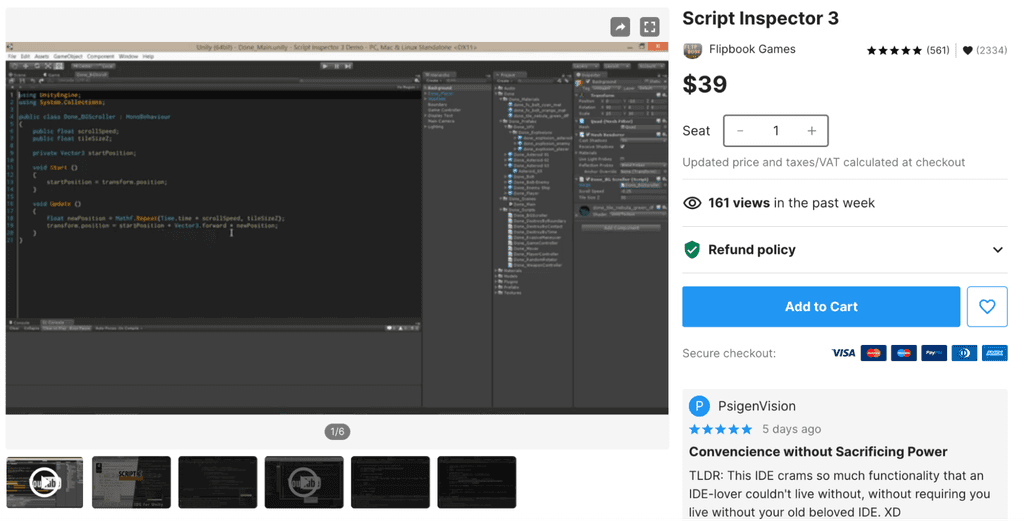The width and height of the screenshot is (1024, 521).
Task: Click the eye icon next to 161 views
Action: tap(692, 203)
